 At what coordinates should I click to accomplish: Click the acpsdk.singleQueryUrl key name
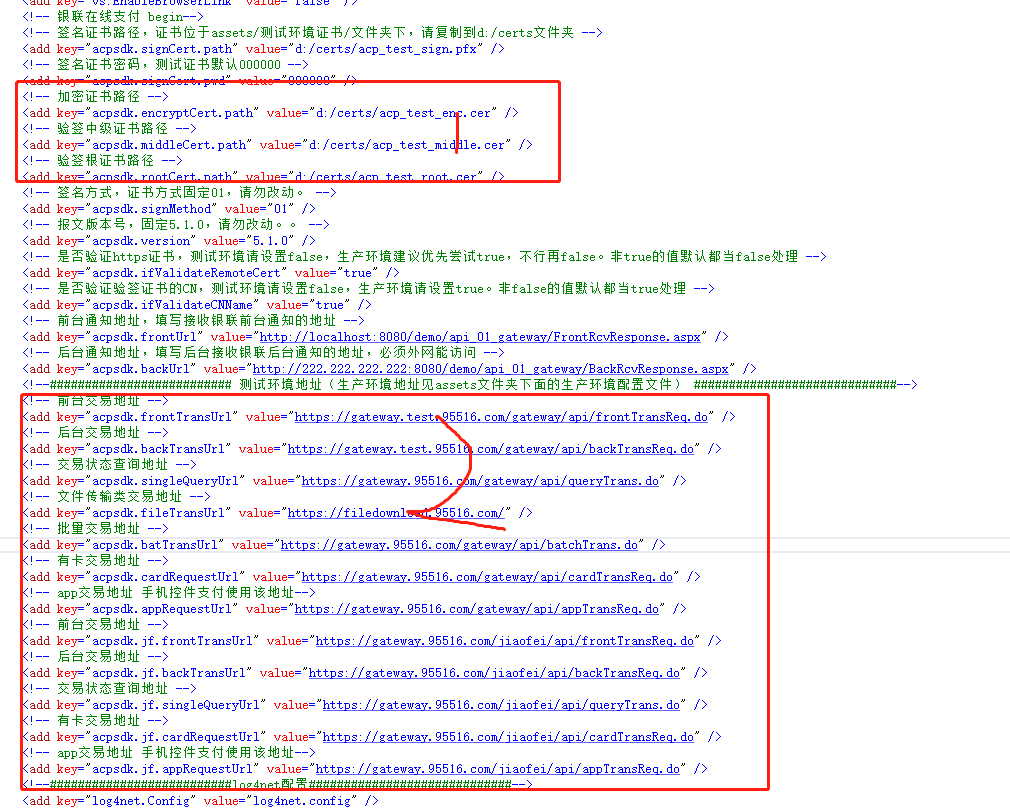(166, 481)
